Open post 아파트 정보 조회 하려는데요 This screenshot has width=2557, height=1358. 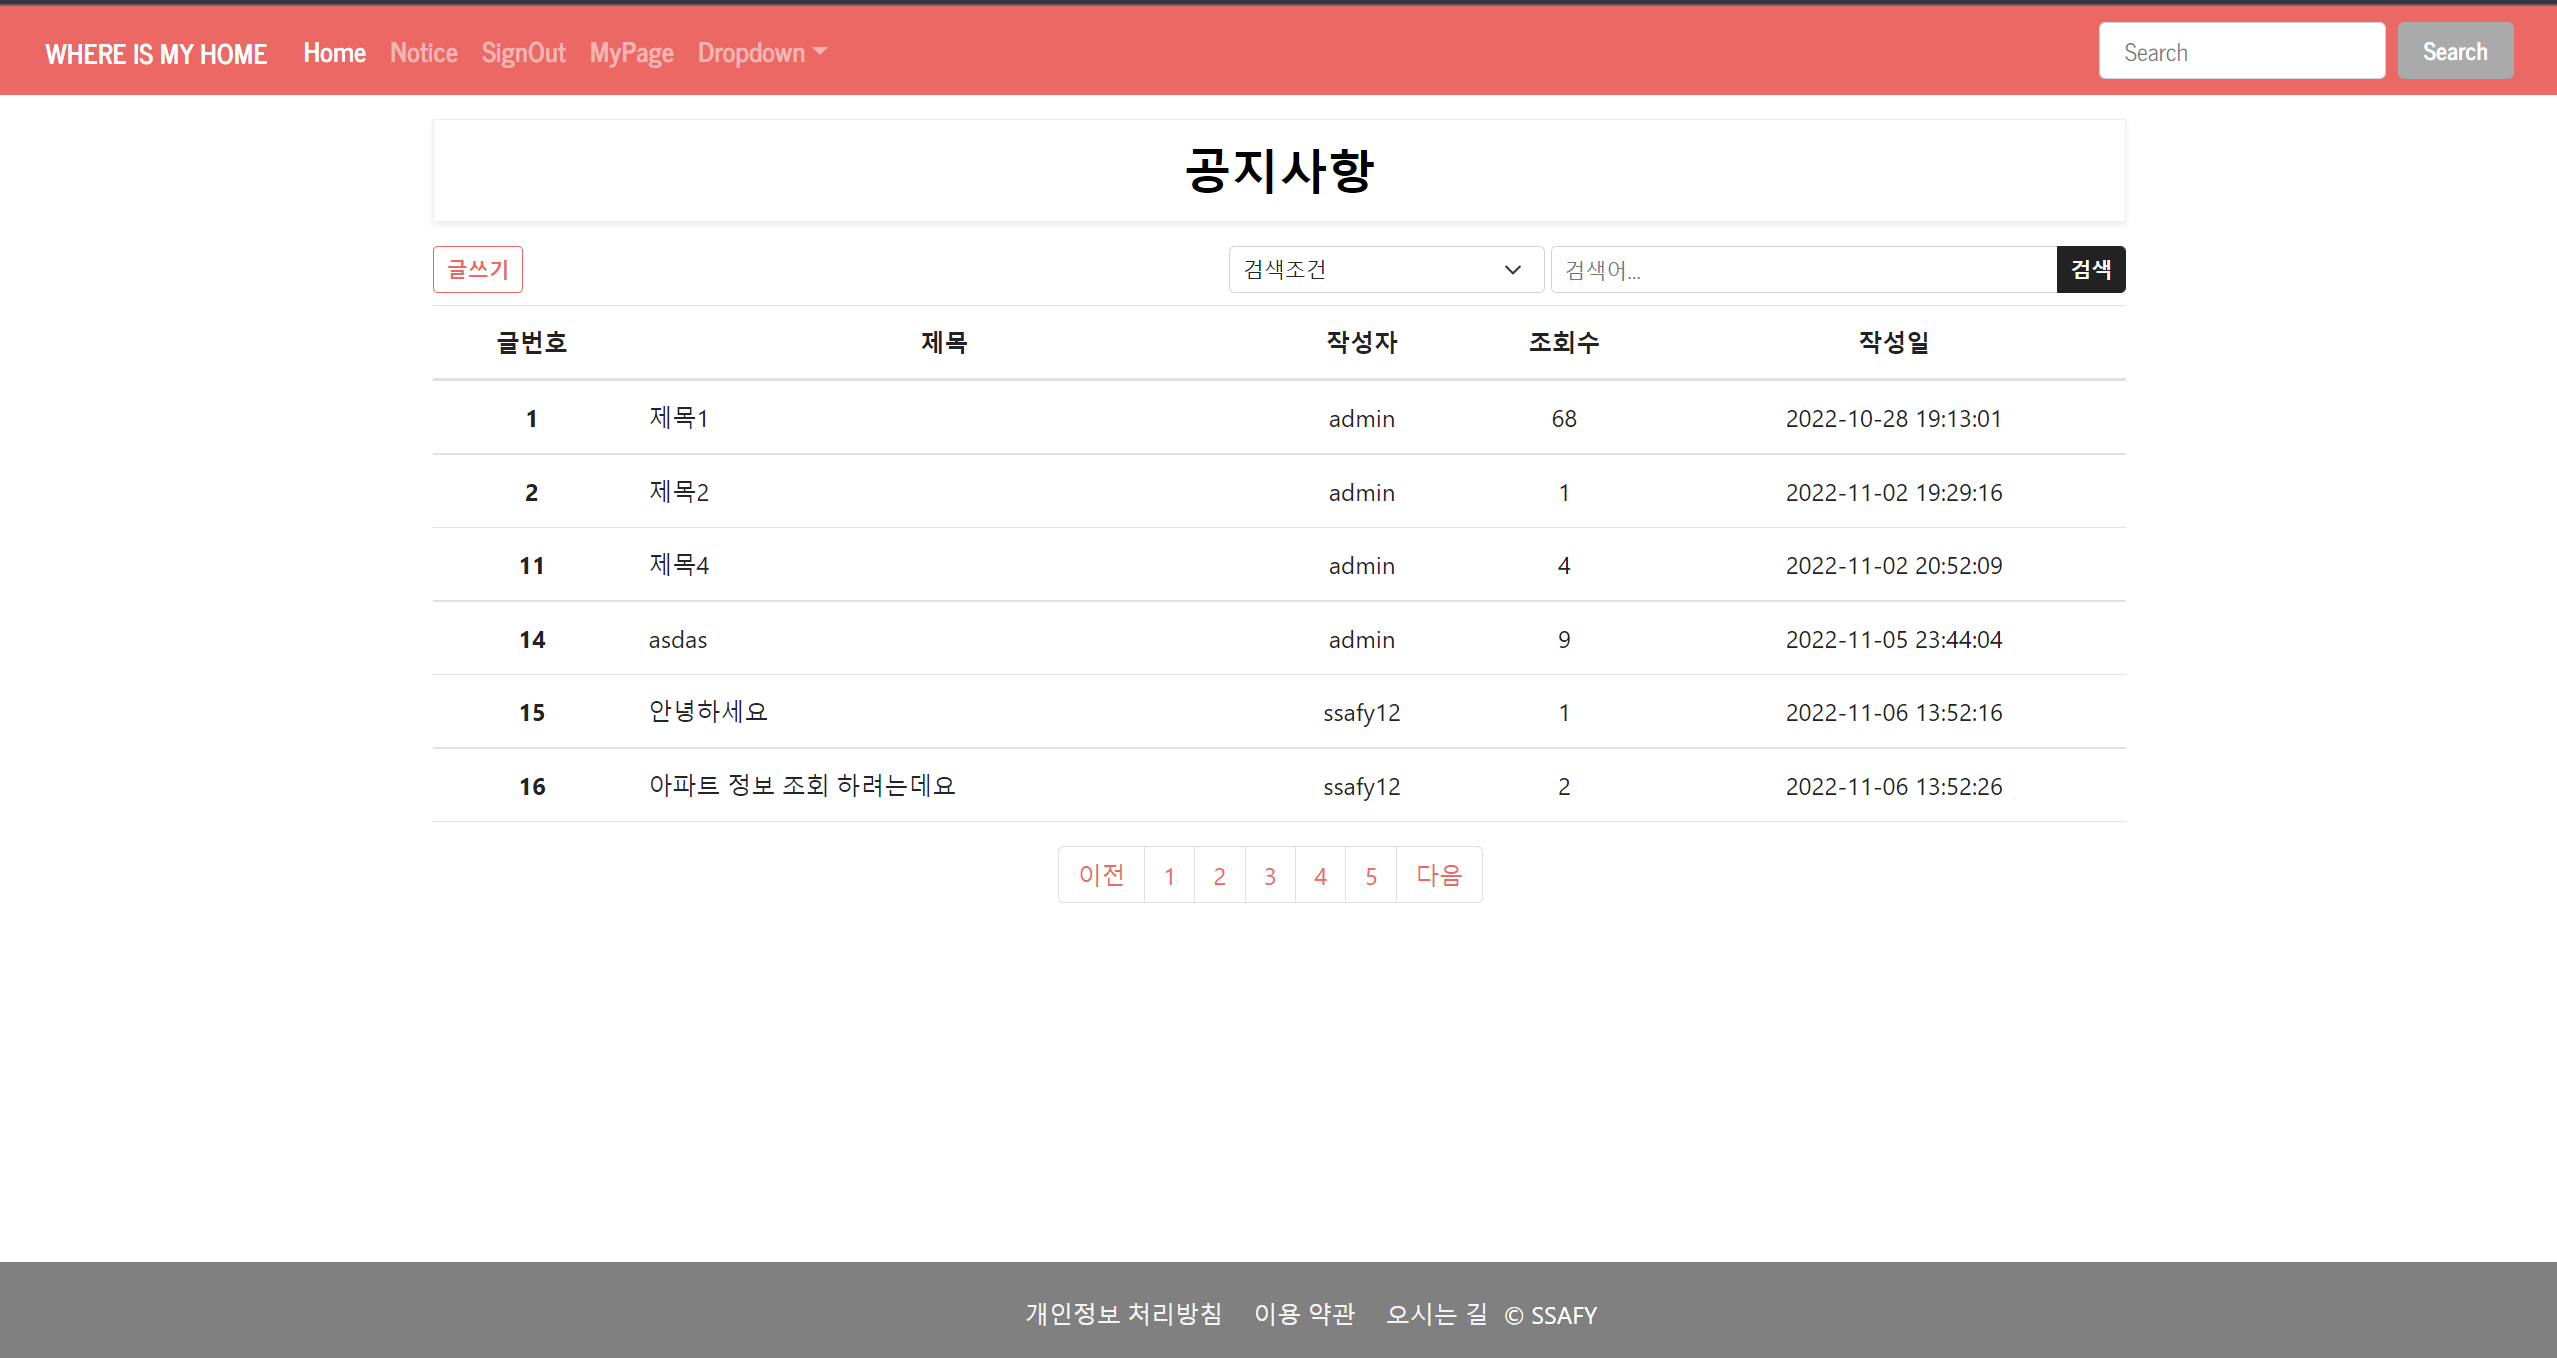pos(802,786)
